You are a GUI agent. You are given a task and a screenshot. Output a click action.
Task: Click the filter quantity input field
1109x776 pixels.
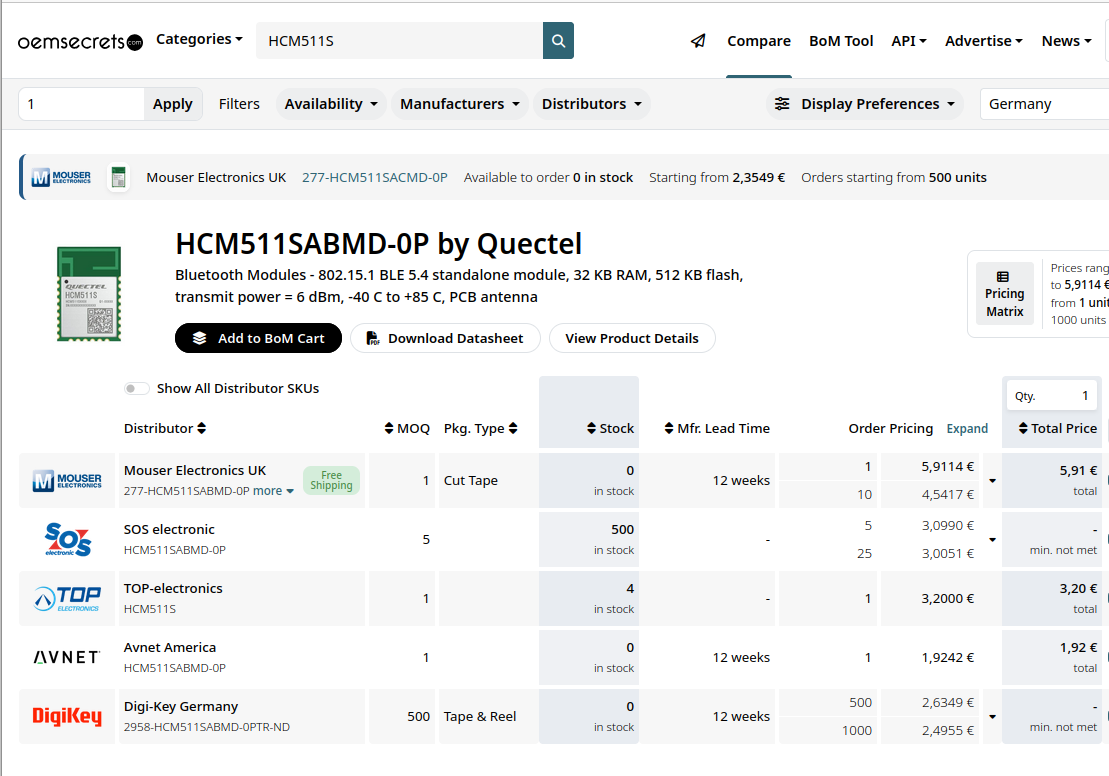tap(81, 104)
